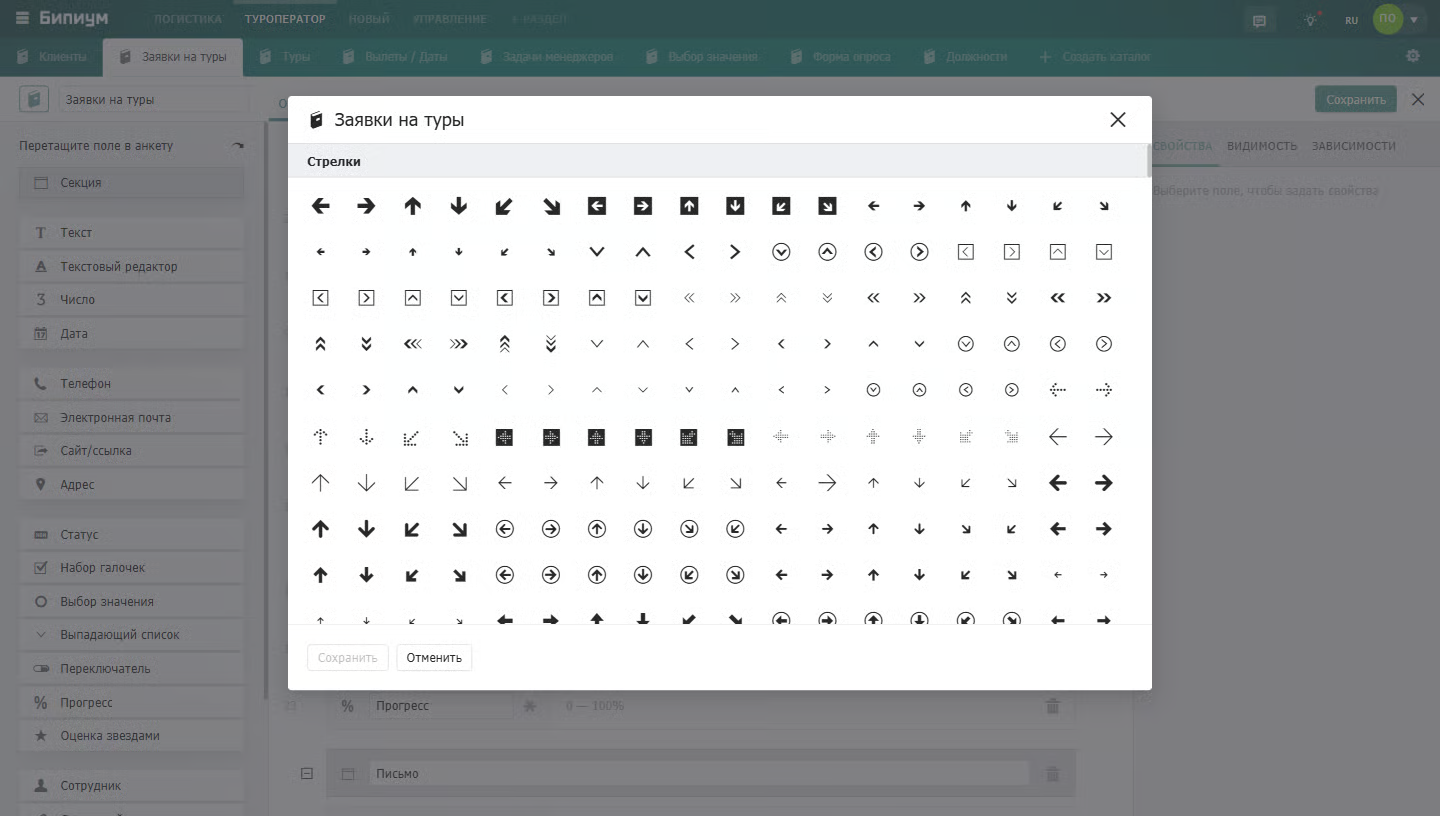
Task: Pick the dotted right arrow icon
Action: pos(1104,390)
